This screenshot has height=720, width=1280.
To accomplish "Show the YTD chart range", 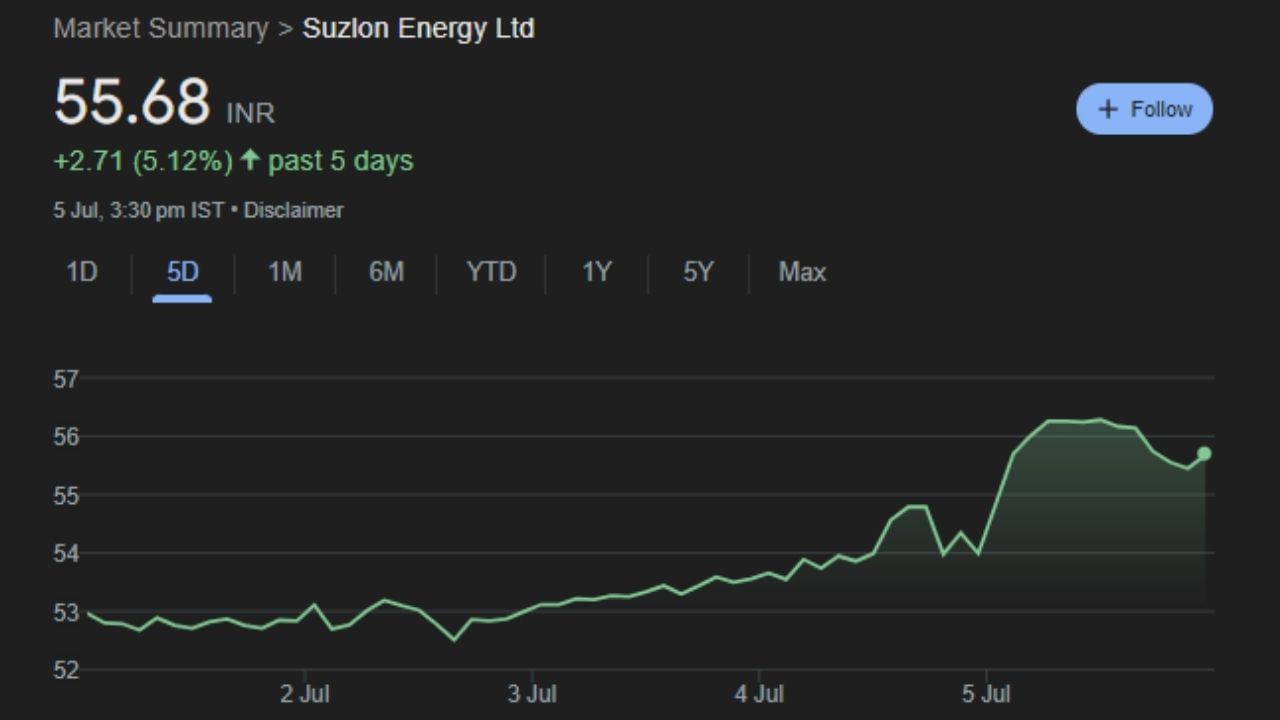I will [491, 272].
